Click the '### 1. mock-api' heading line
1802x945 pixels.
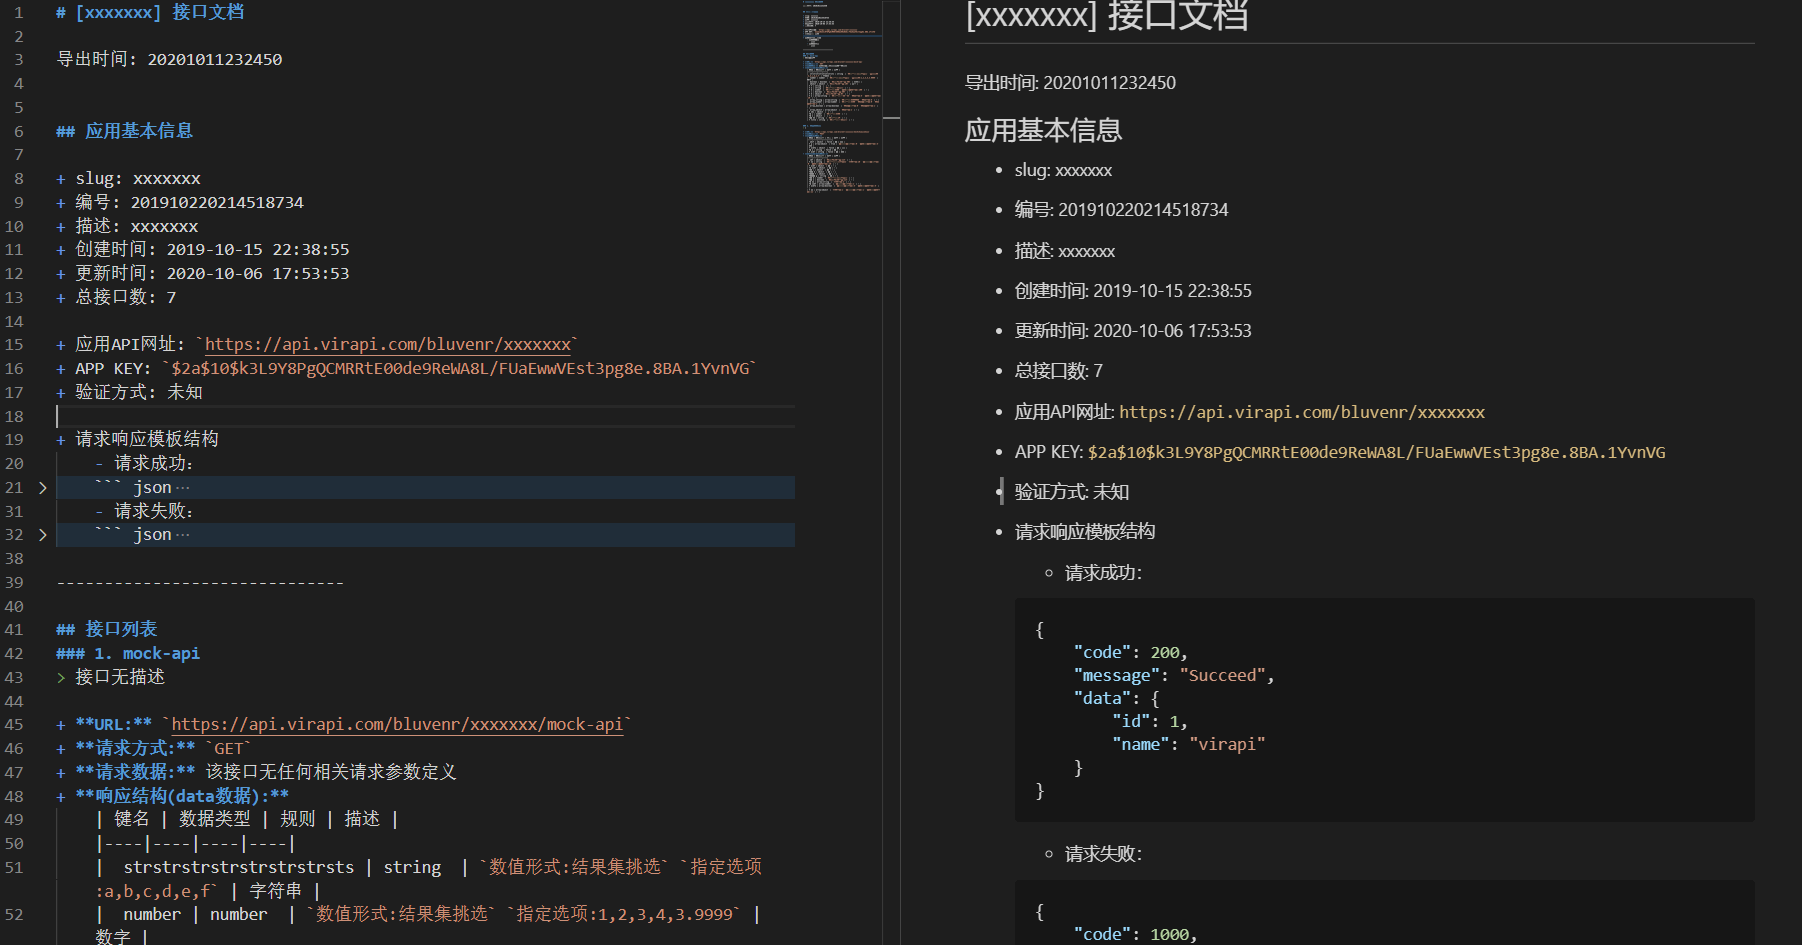click(x=128, y=653)
